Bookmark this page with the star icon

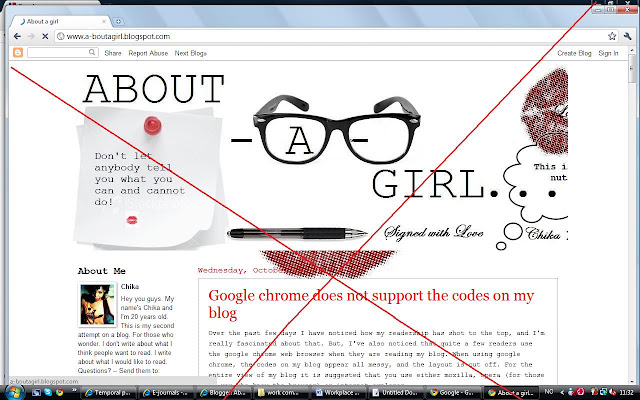[x=612, y=36]
